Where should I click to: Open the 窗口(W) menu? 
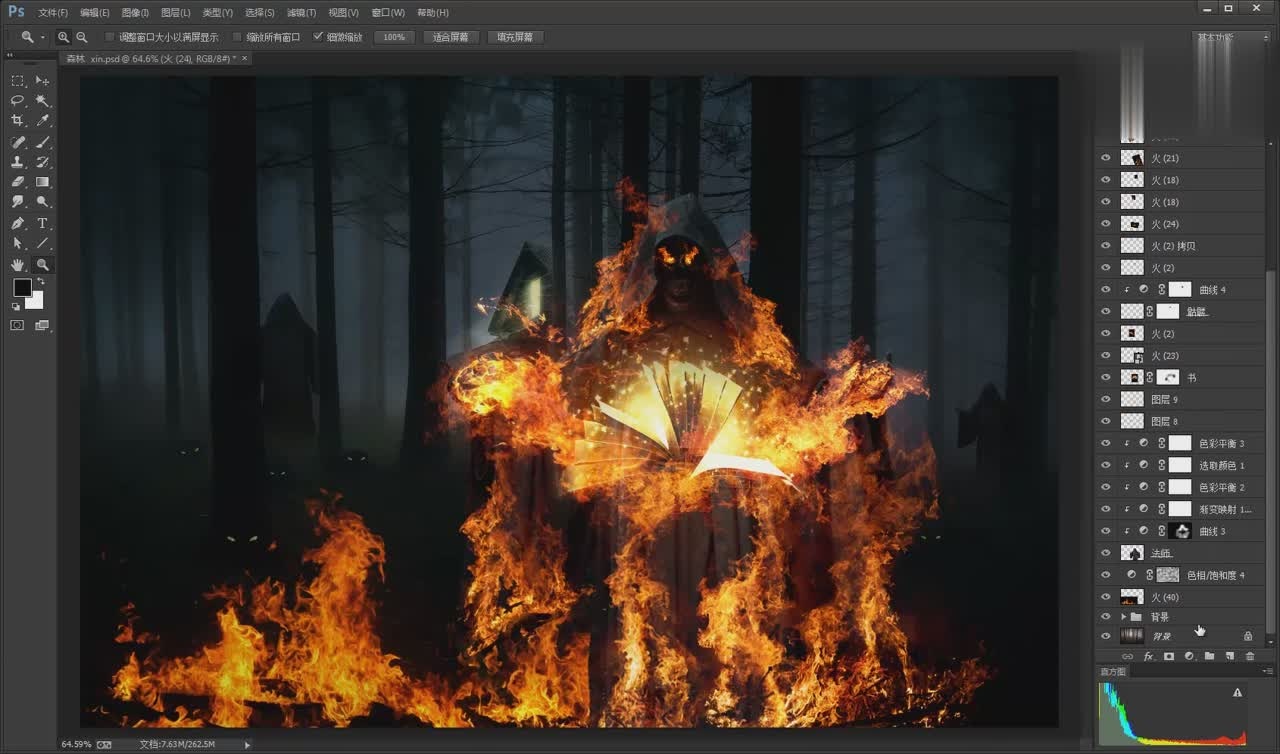(x=388, y=13)
